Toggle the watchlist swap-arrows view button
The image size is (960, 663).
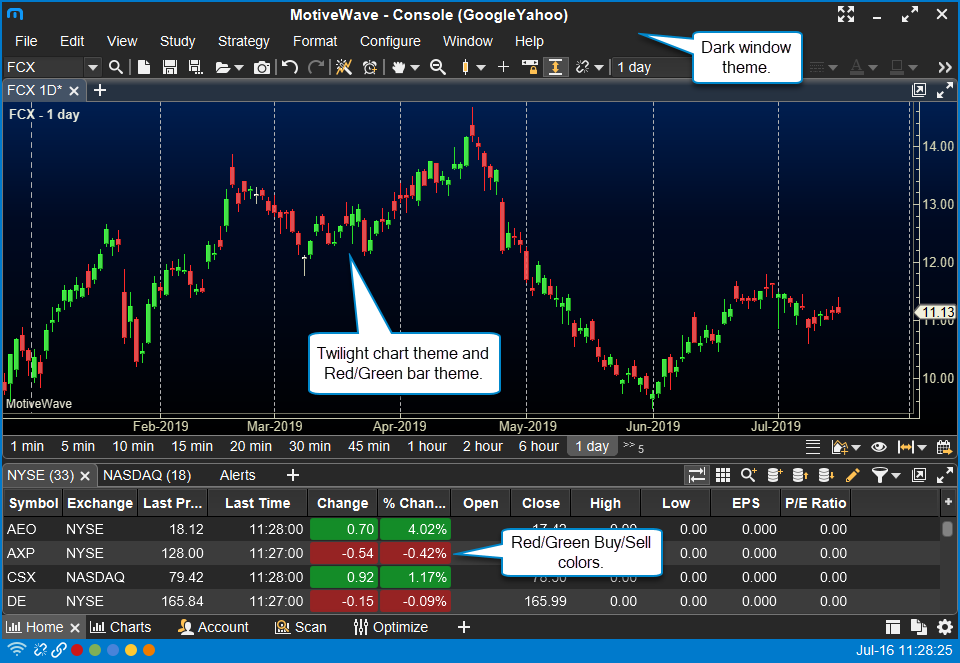tap(696, 475)
